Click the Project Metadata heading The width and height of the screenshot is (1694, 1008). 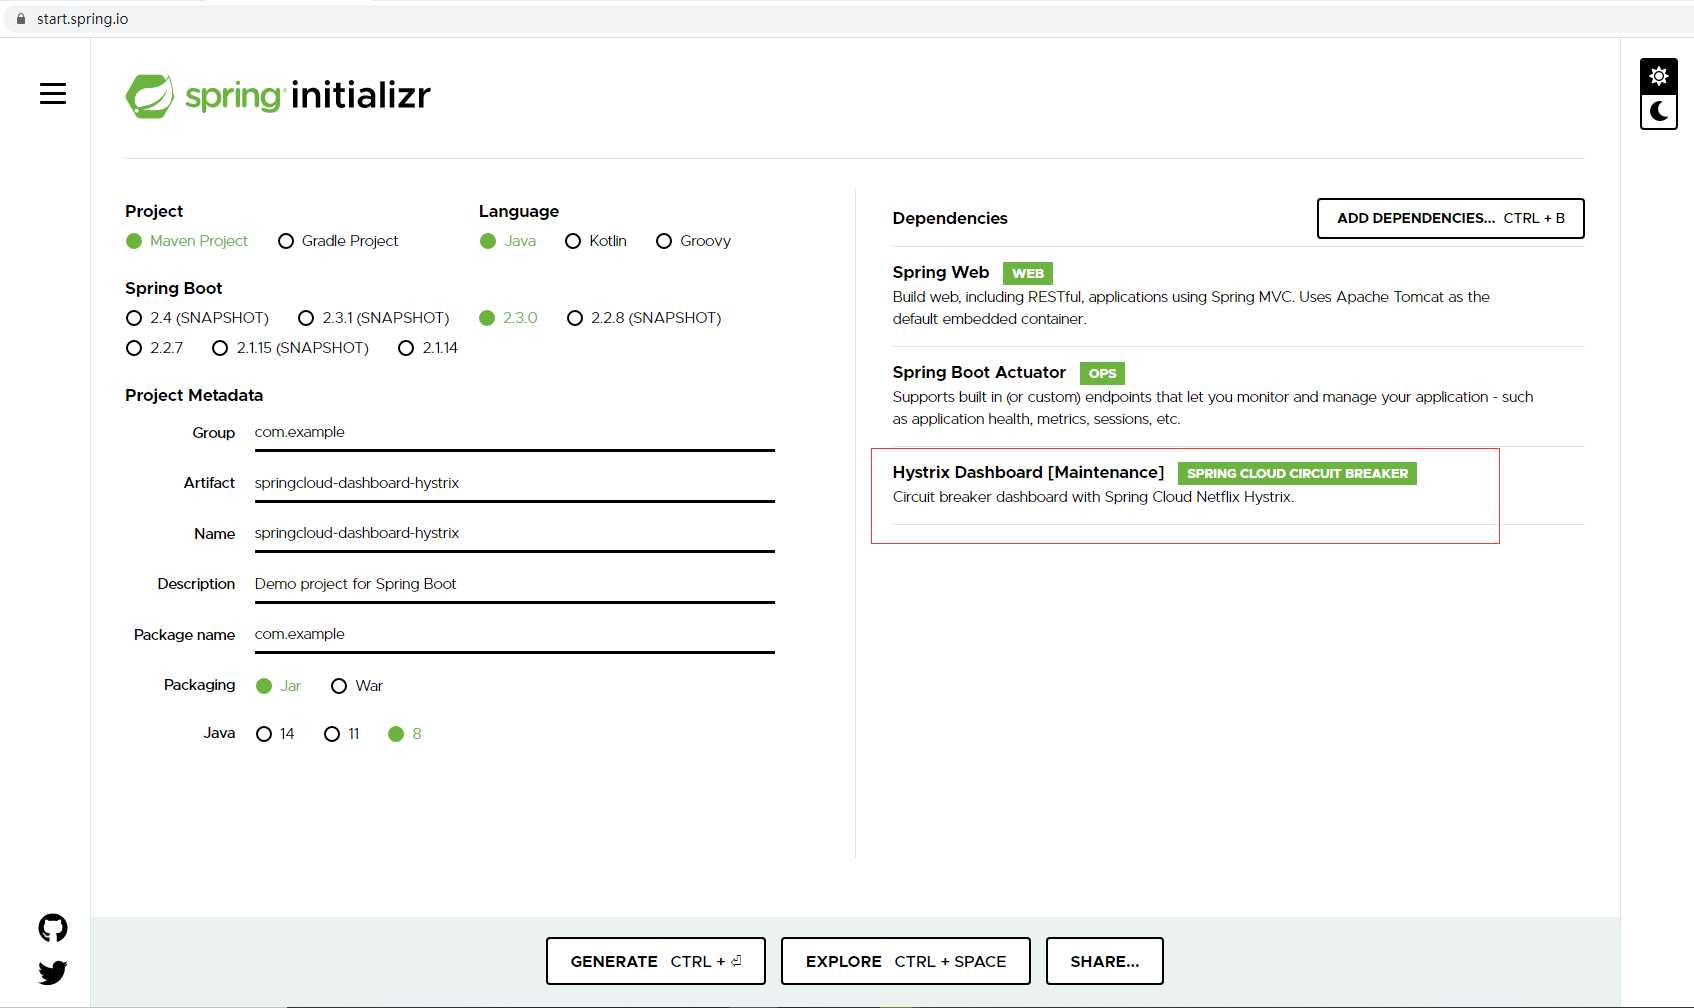tap(194, 395)
